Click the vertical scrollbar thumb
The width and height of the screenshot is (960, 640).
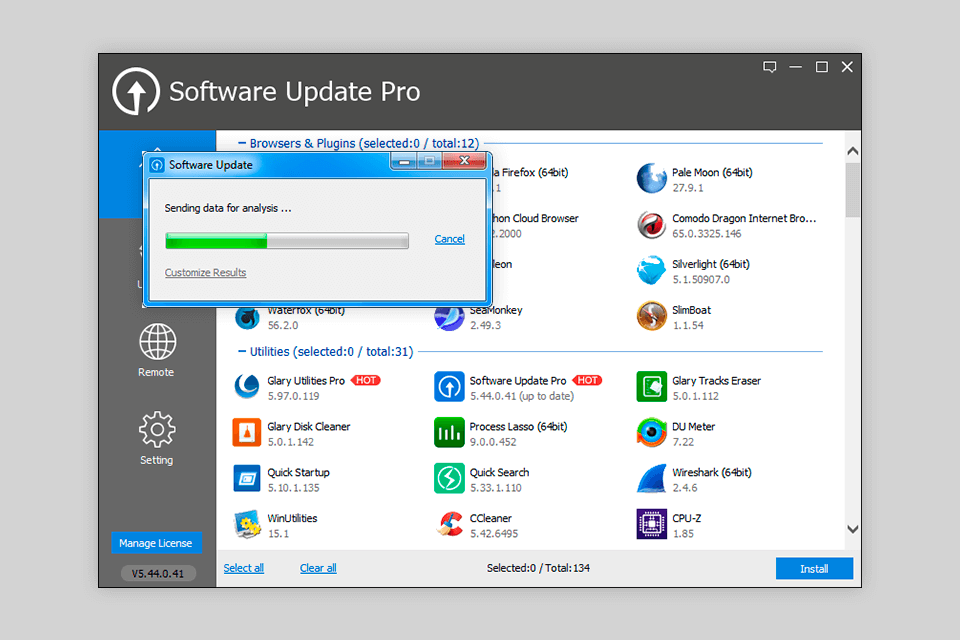[853, 190]
